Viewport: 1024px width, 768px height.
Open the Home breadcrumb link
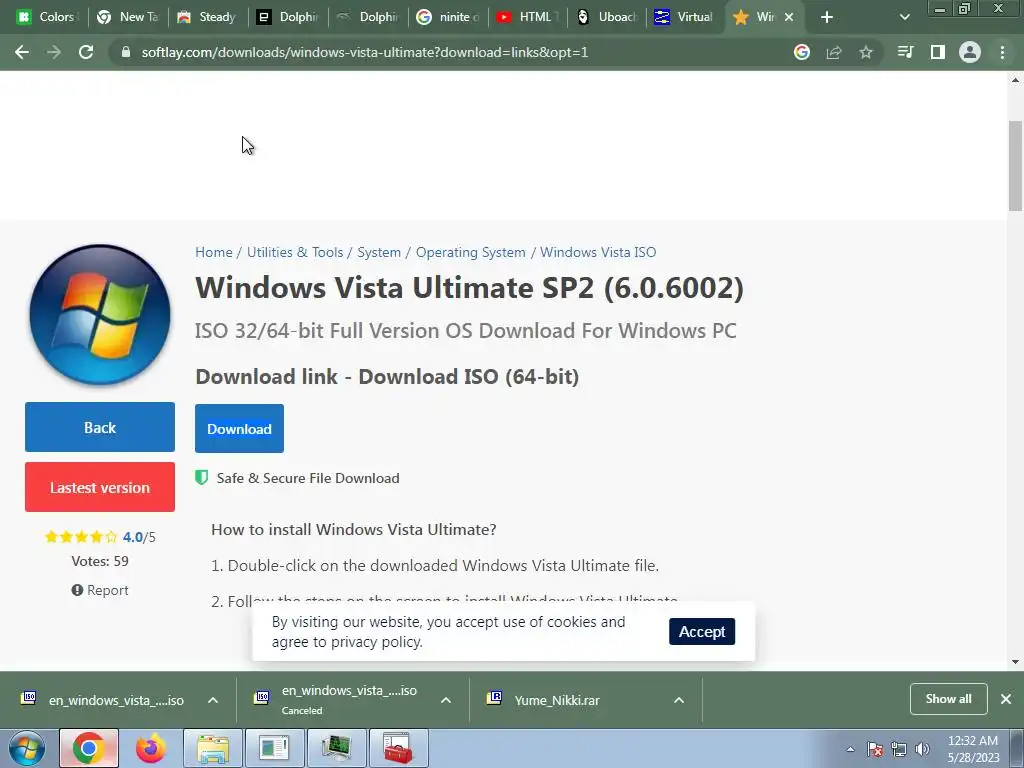[x=214, y=252]
